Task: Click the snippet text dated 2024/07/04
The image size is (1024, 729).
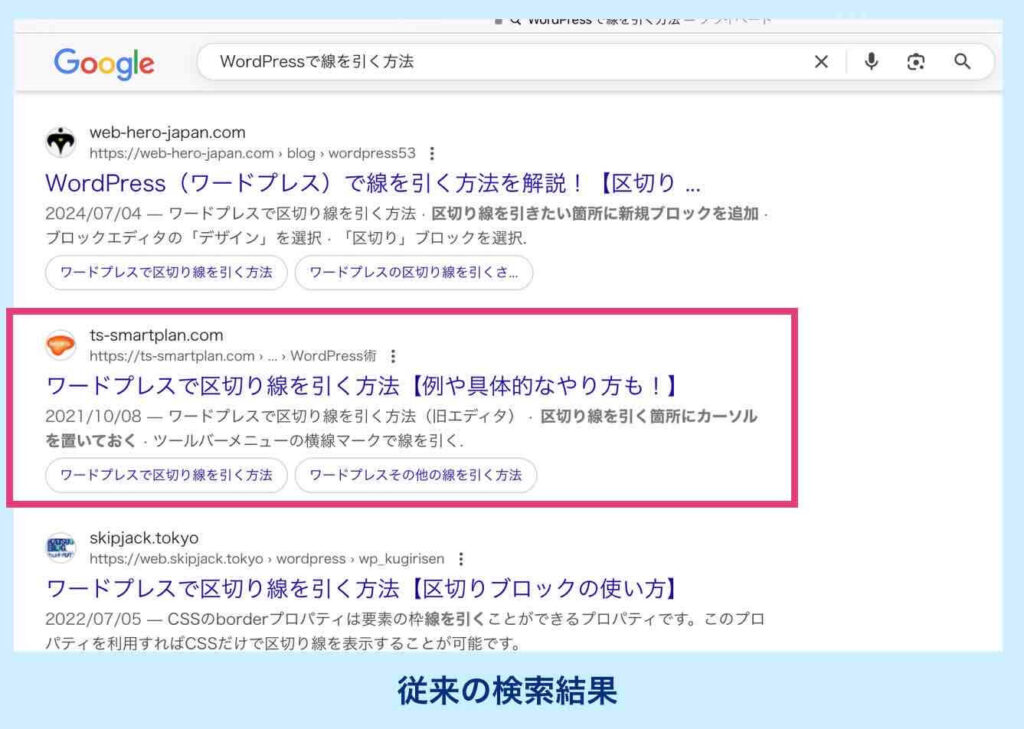Action: pyautogui.click(x=408, y=225)
